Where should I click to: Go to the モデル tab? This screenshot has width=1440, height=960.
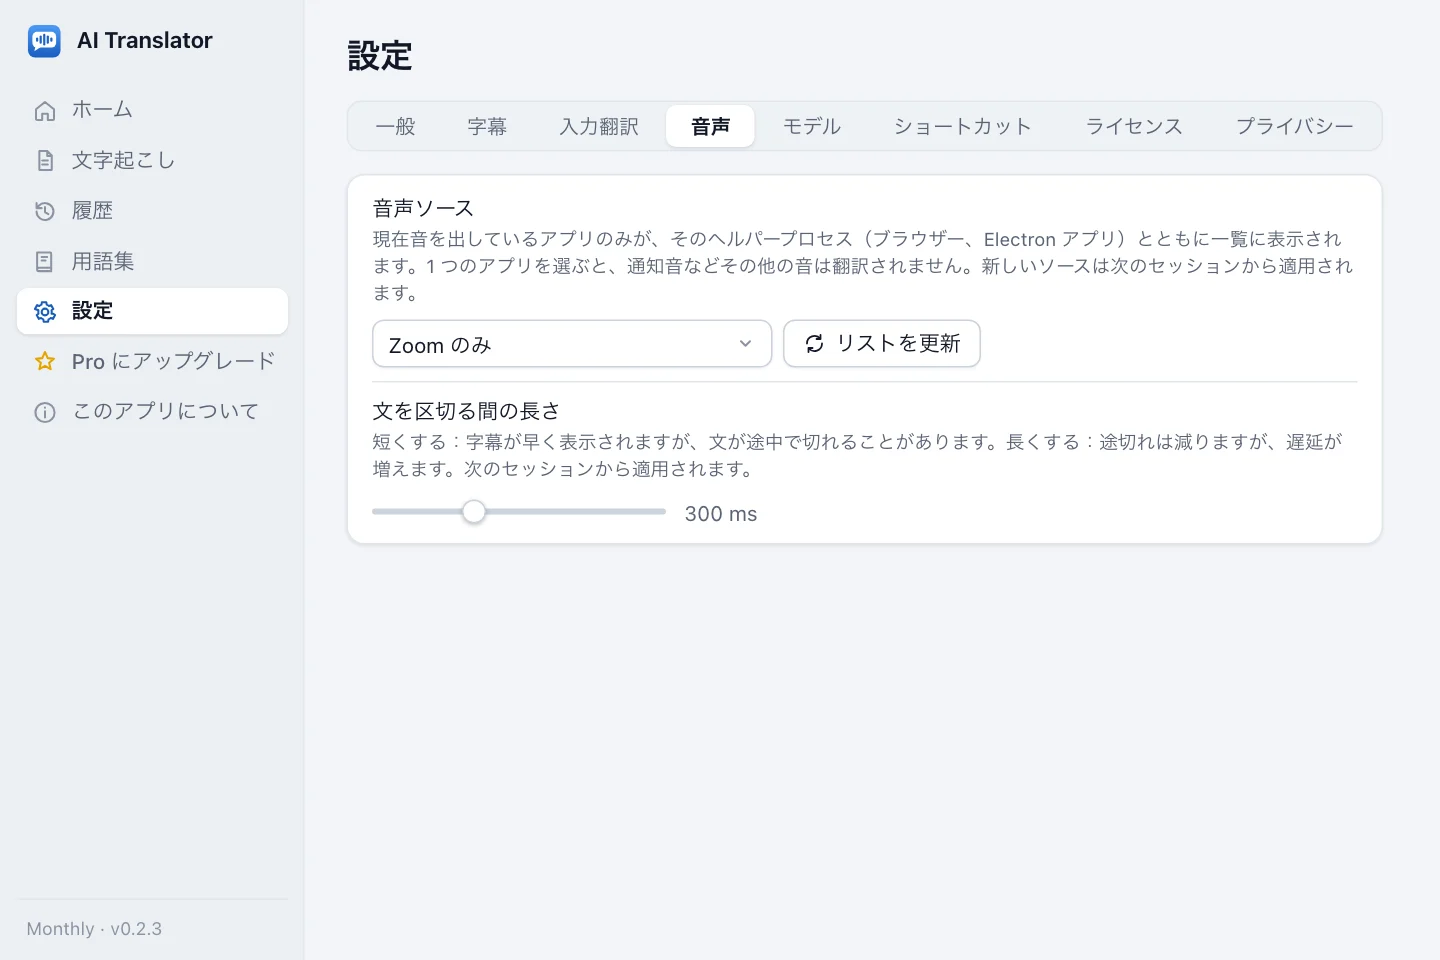tap(811, 127)
